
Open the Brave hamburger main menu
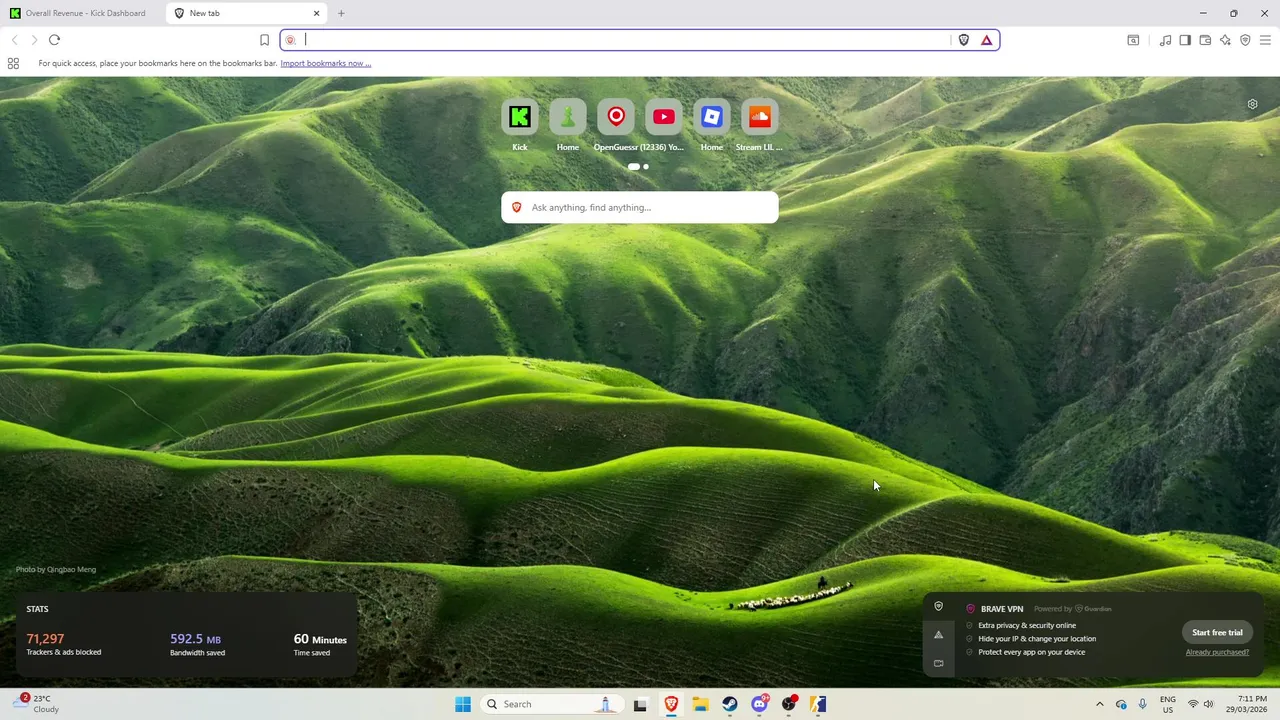tap(1265, 40)
